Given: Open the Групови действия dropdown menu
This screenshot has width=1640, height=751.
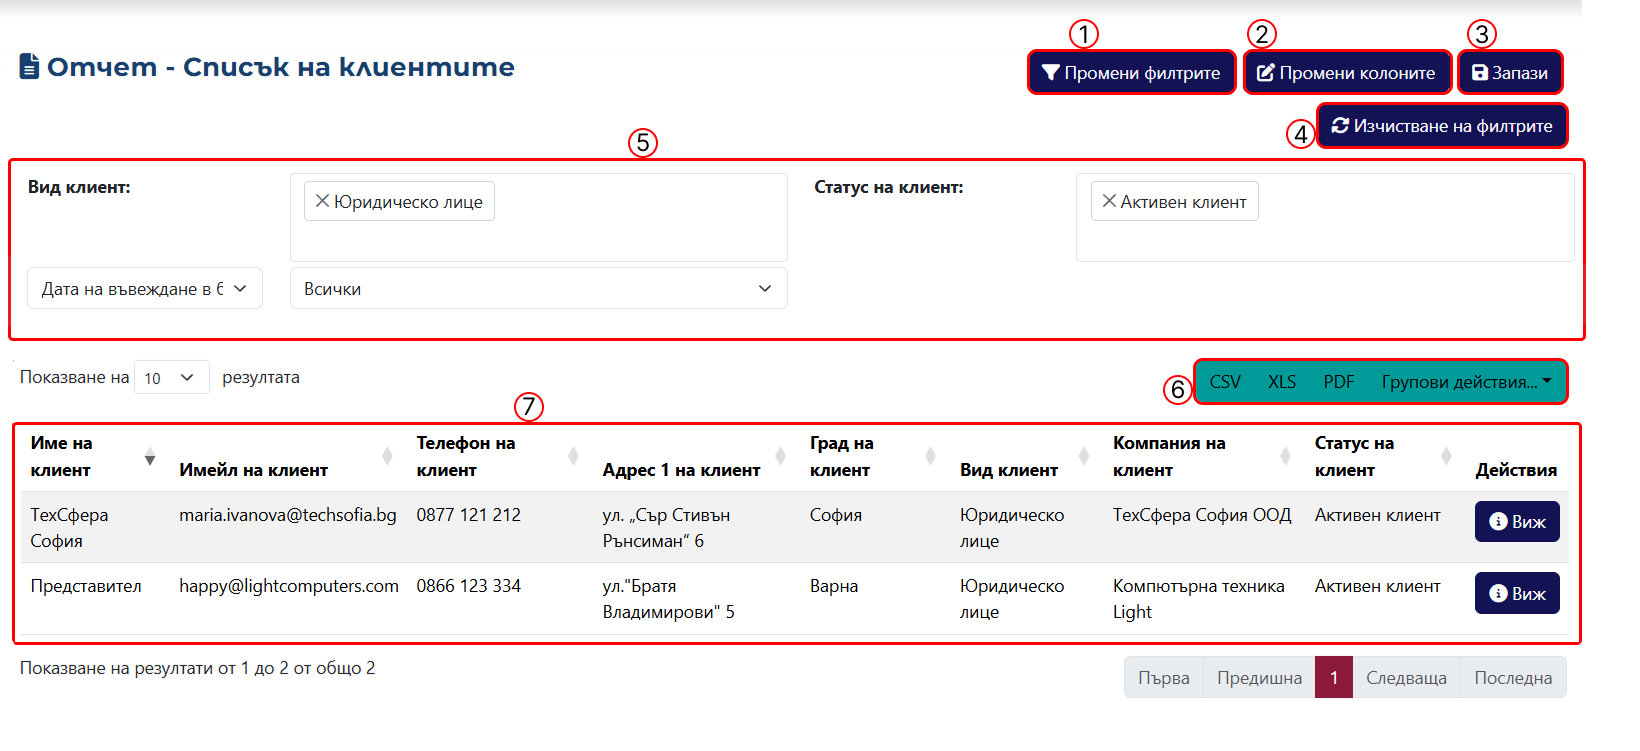Looking at the screenshot, I should pos(1467,382).
